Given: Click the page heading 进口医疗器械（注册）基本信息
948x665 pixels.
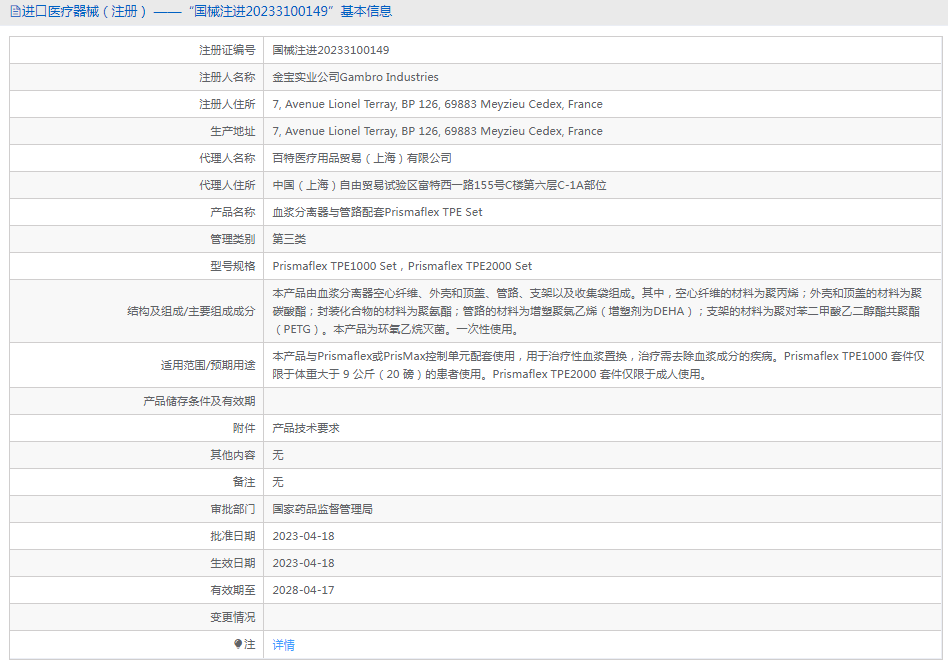Looking at the screenshot, I should 207,11.
